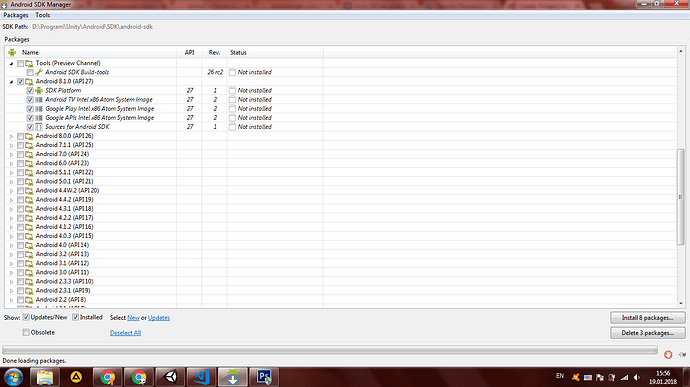Image resolution: width=690 pixels, height=387 pixels.
Task: Open the Packages menu
Action: point(16,15)
